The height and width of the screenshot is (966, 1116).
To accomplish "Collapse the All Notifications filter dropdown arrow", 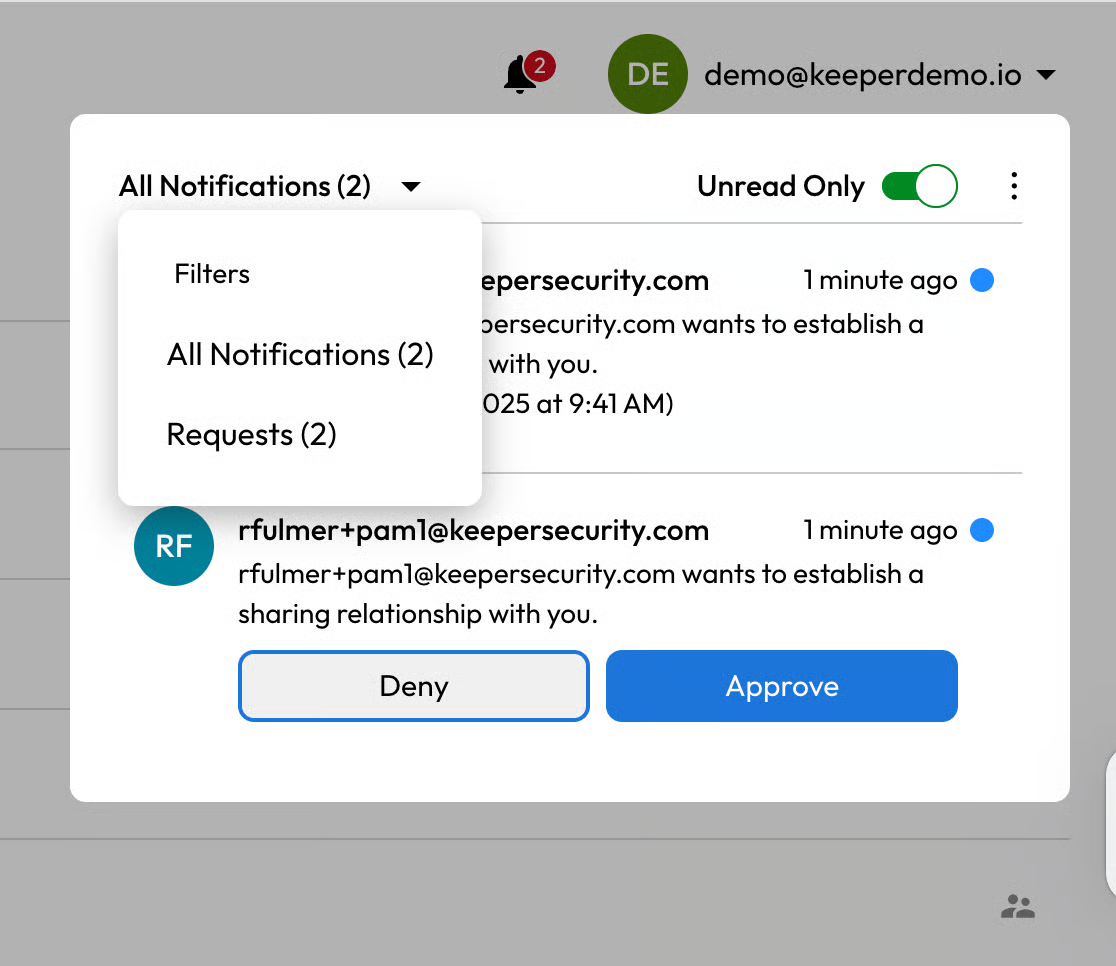I will (410, 187).
